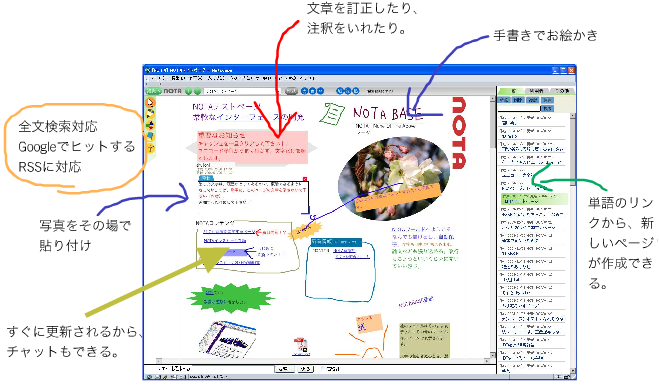The width and height of the screenshot is (659, 385).
Task: Click the first green circle button after NOTA logo
Action: (x=188, y=91)
